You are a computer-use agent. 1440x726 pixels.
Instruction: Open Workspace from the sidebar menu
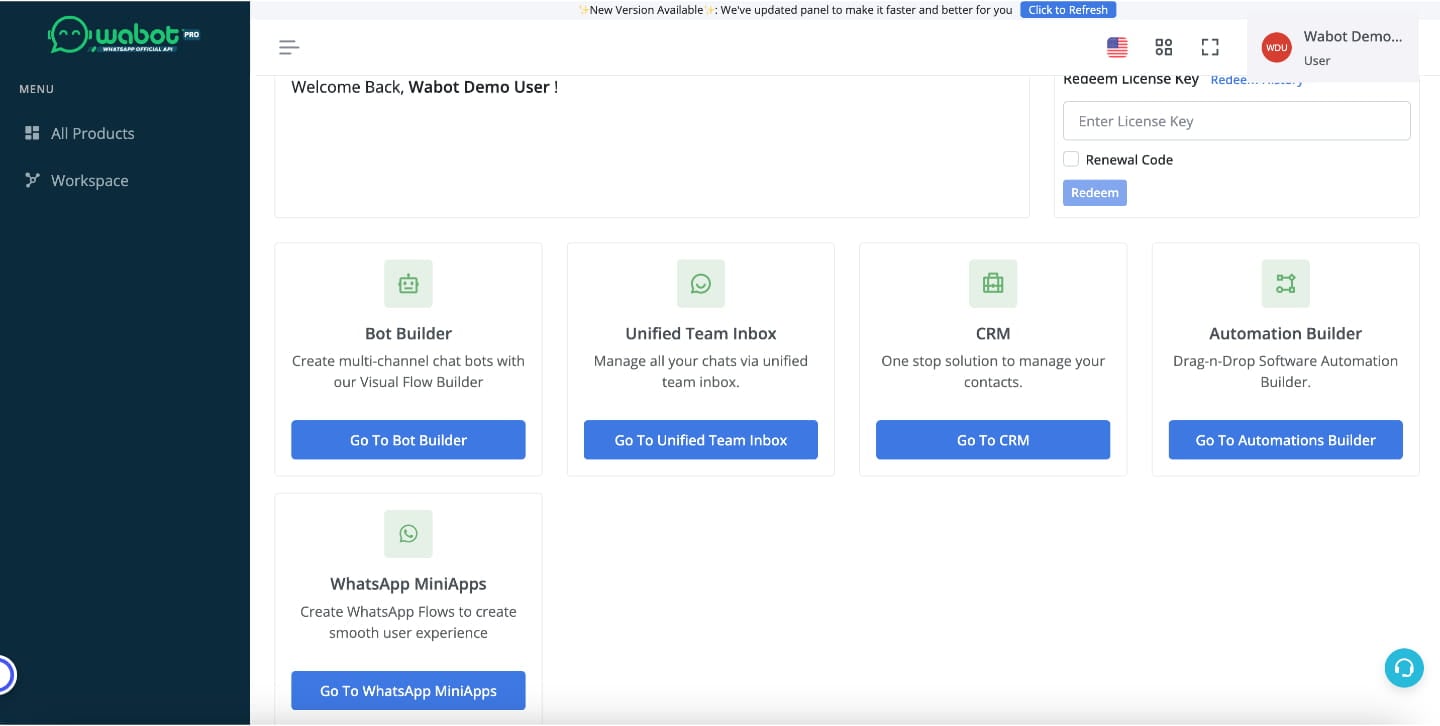tap(89, 181)
